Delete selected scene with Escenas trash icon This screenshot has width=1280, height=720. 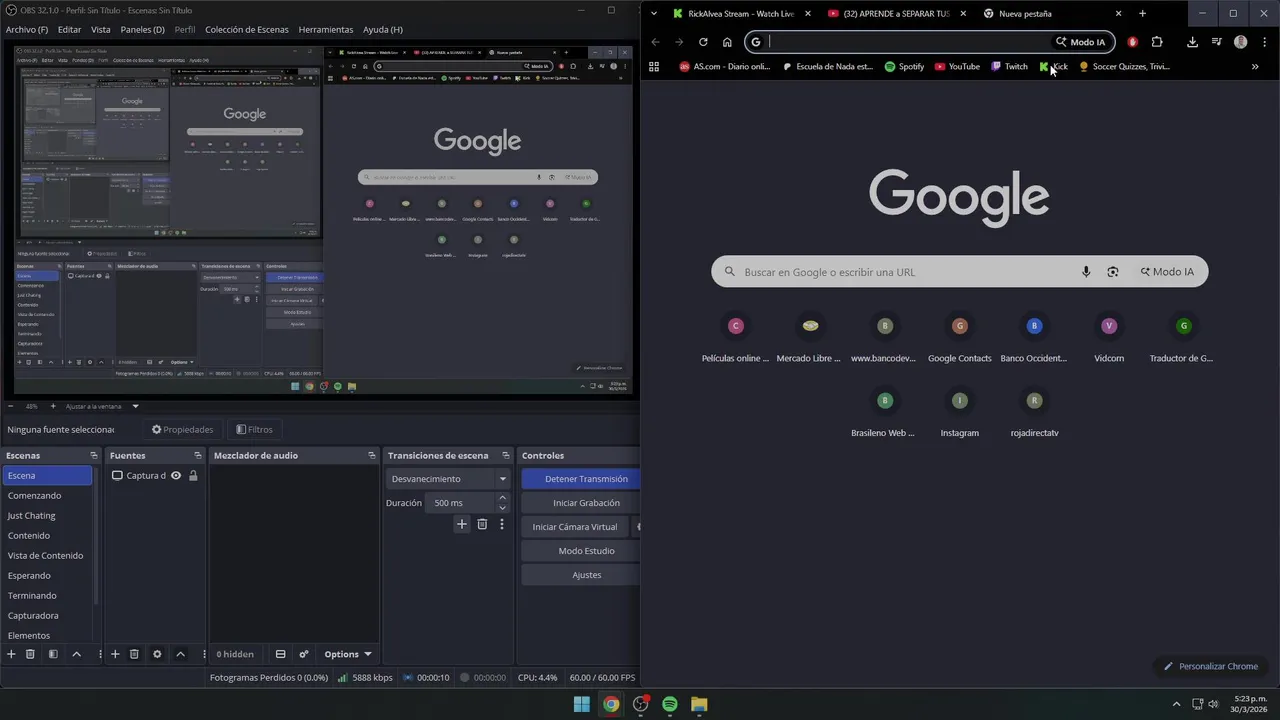[31, 654]
